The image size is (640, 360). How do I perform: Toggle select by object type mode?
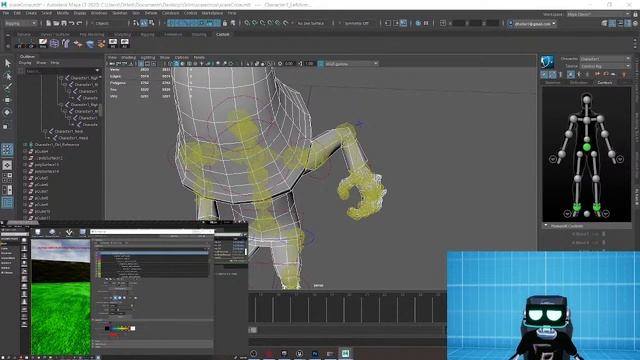coord(144,23)
